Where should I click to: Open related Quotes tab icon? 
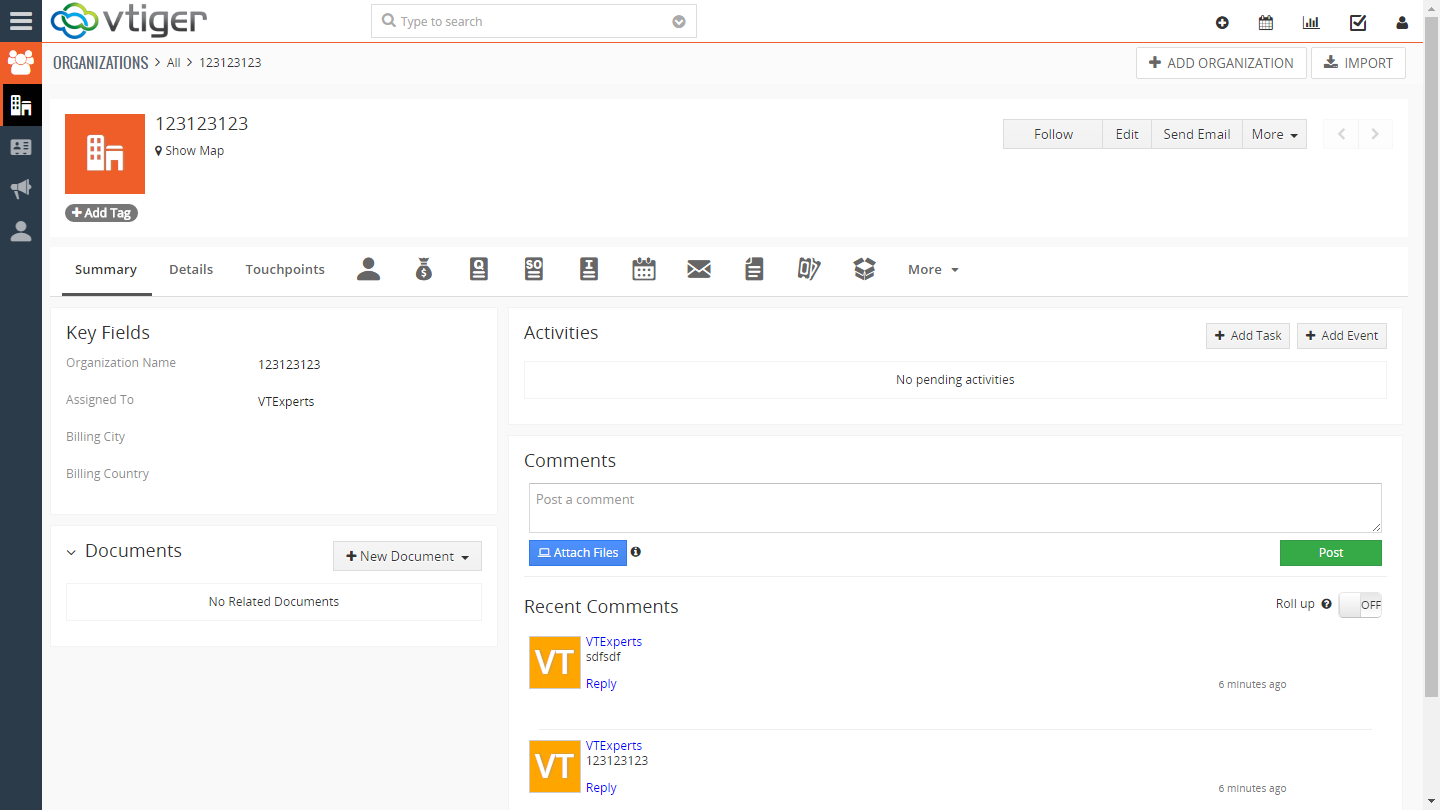[479, 269]
